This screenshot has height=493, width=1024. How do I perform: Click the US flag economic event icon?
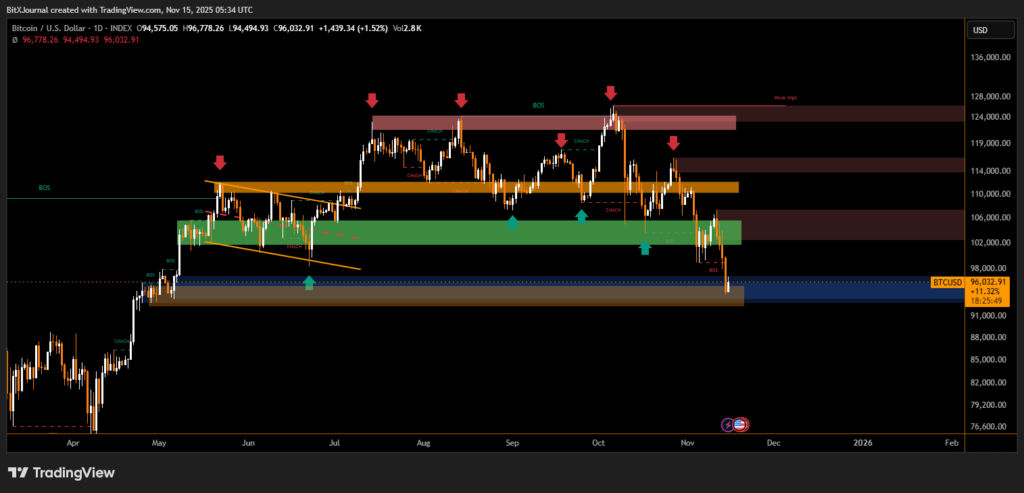741,424
